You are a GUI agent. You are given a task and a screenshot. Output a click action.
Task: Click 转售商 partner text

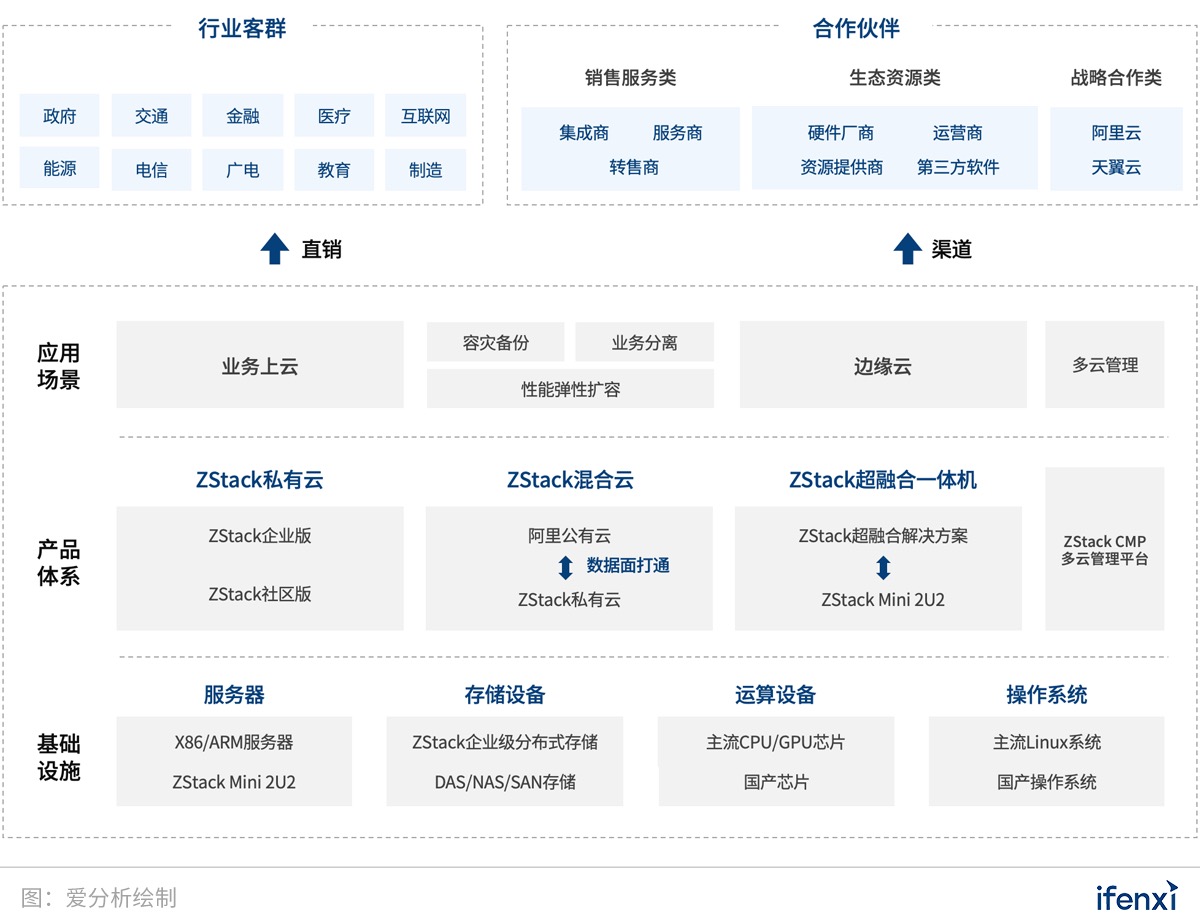[634, 167]
